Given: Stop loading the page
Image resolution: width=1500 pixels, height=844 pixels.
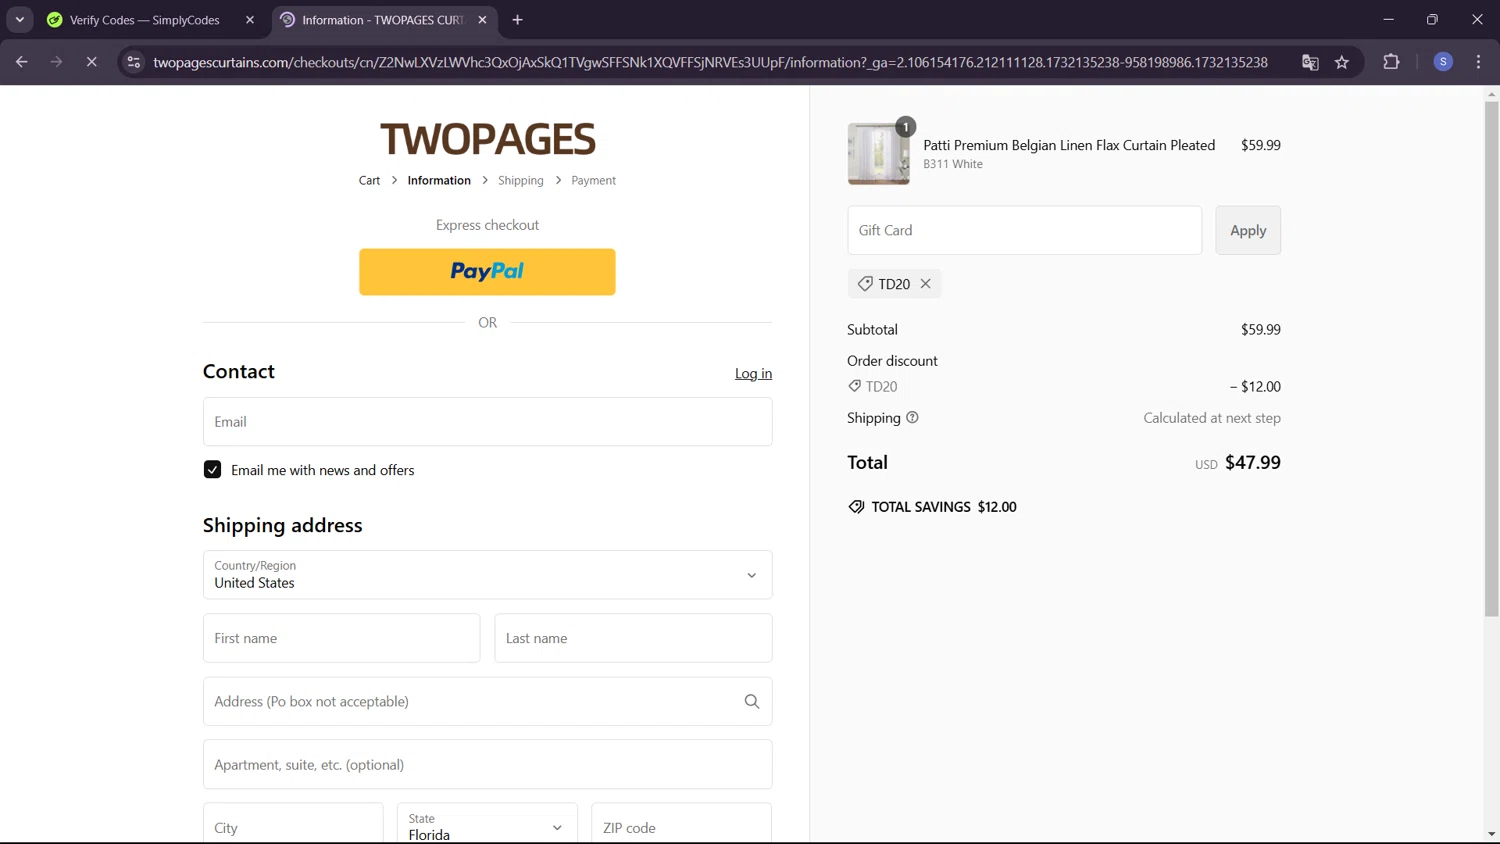Looking at the screenshot, I should coord(91,62).
